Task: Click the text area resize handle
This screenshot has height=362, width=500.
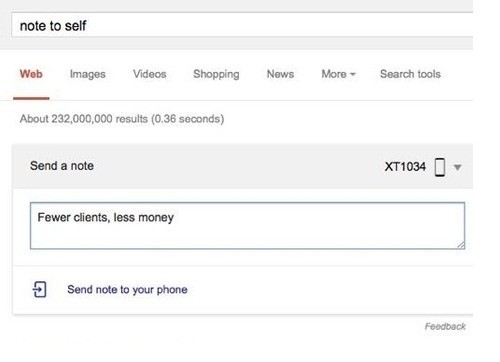Action: coord(461,245)
